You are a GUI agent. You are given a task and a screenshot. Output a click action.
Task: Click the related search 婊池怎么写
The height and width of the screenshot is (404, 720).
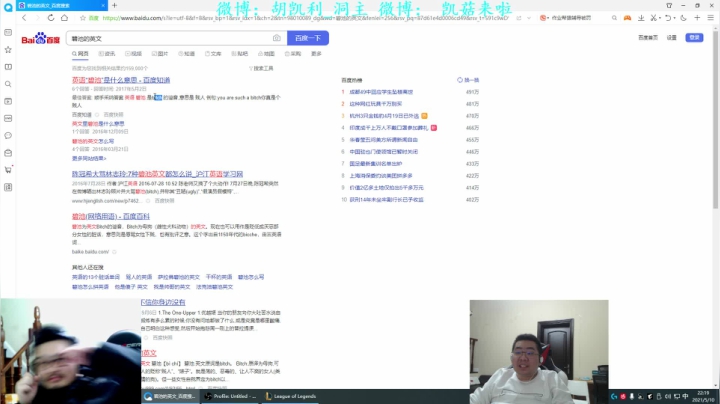click(251, 277)
